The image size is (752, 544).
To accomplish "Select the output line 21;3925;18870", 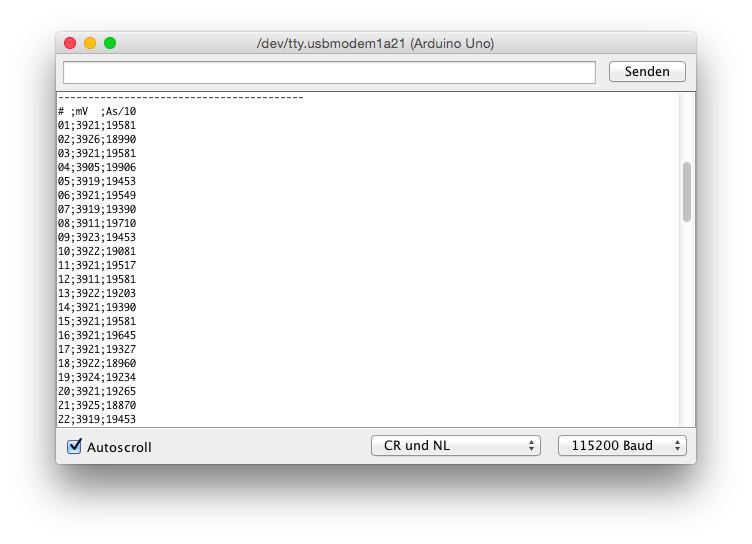I will coord(97,405).
